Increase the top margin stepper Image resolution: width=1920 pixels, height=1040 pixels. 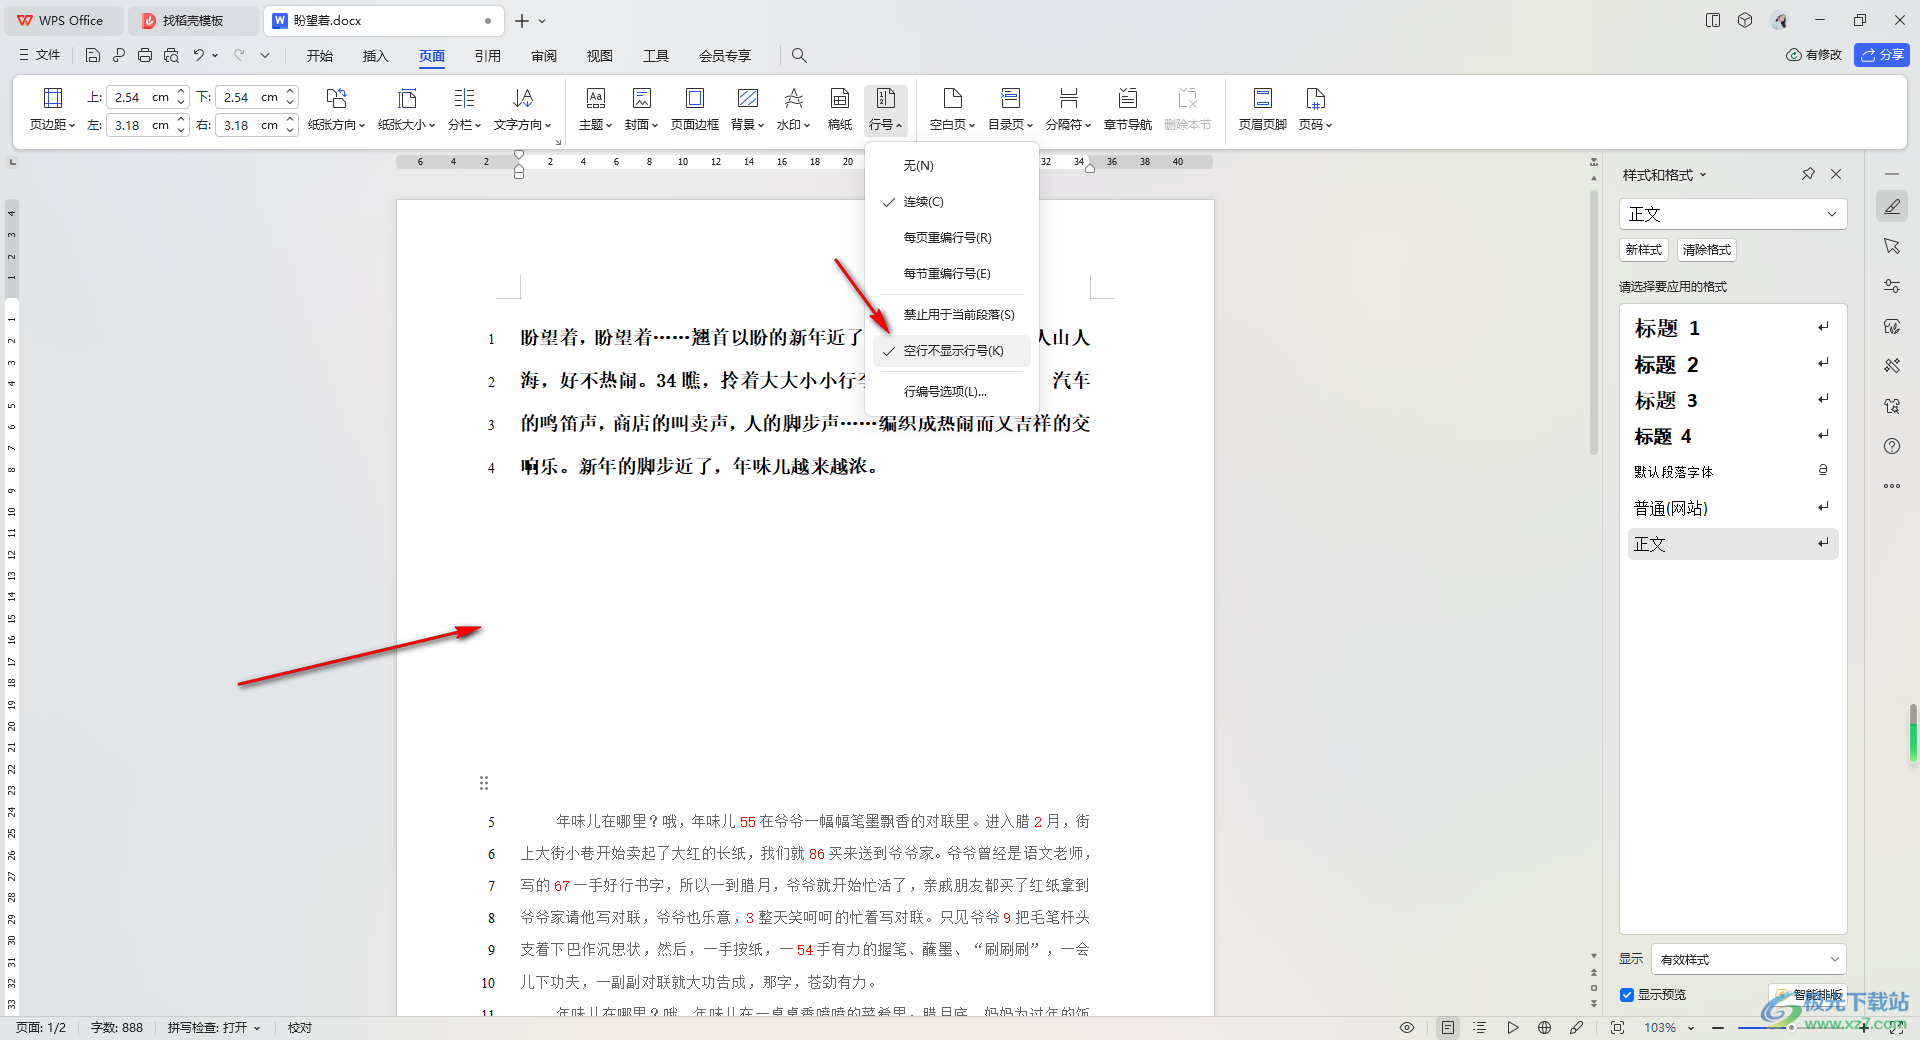tap(181, 92)
